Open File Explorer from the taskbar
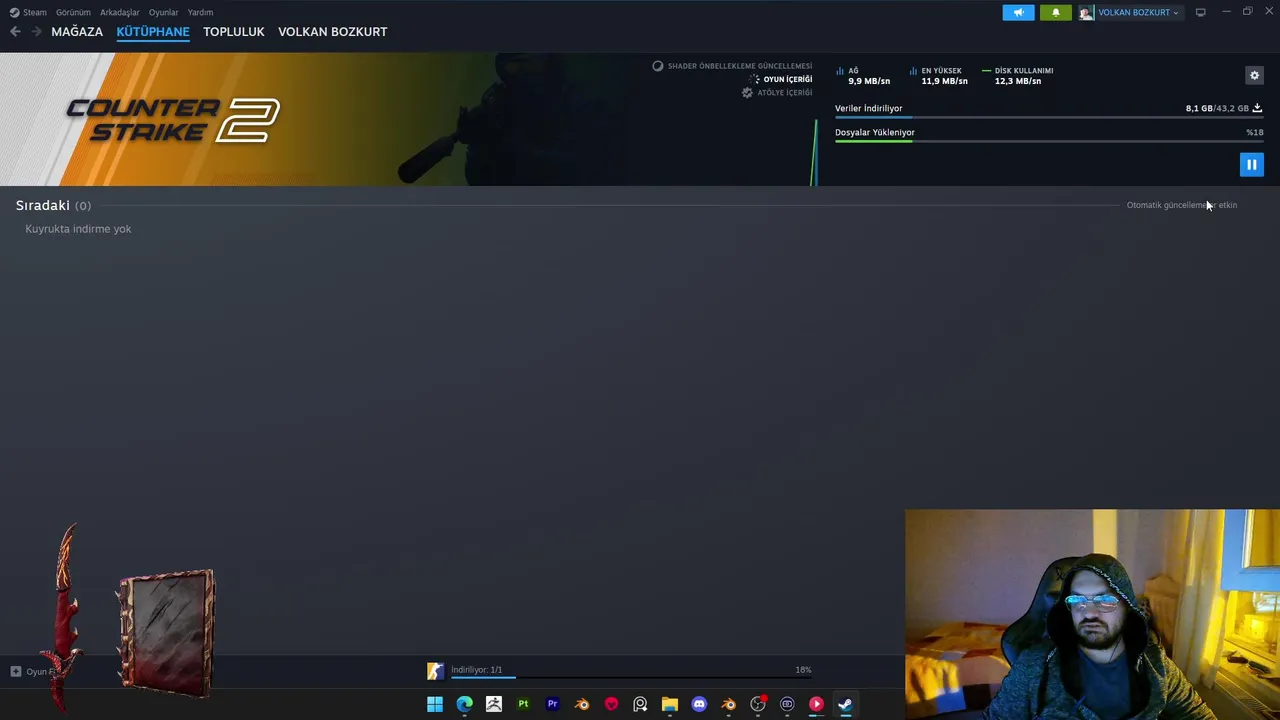Viewport: 1280px width, 720px height. coord(670,704)
